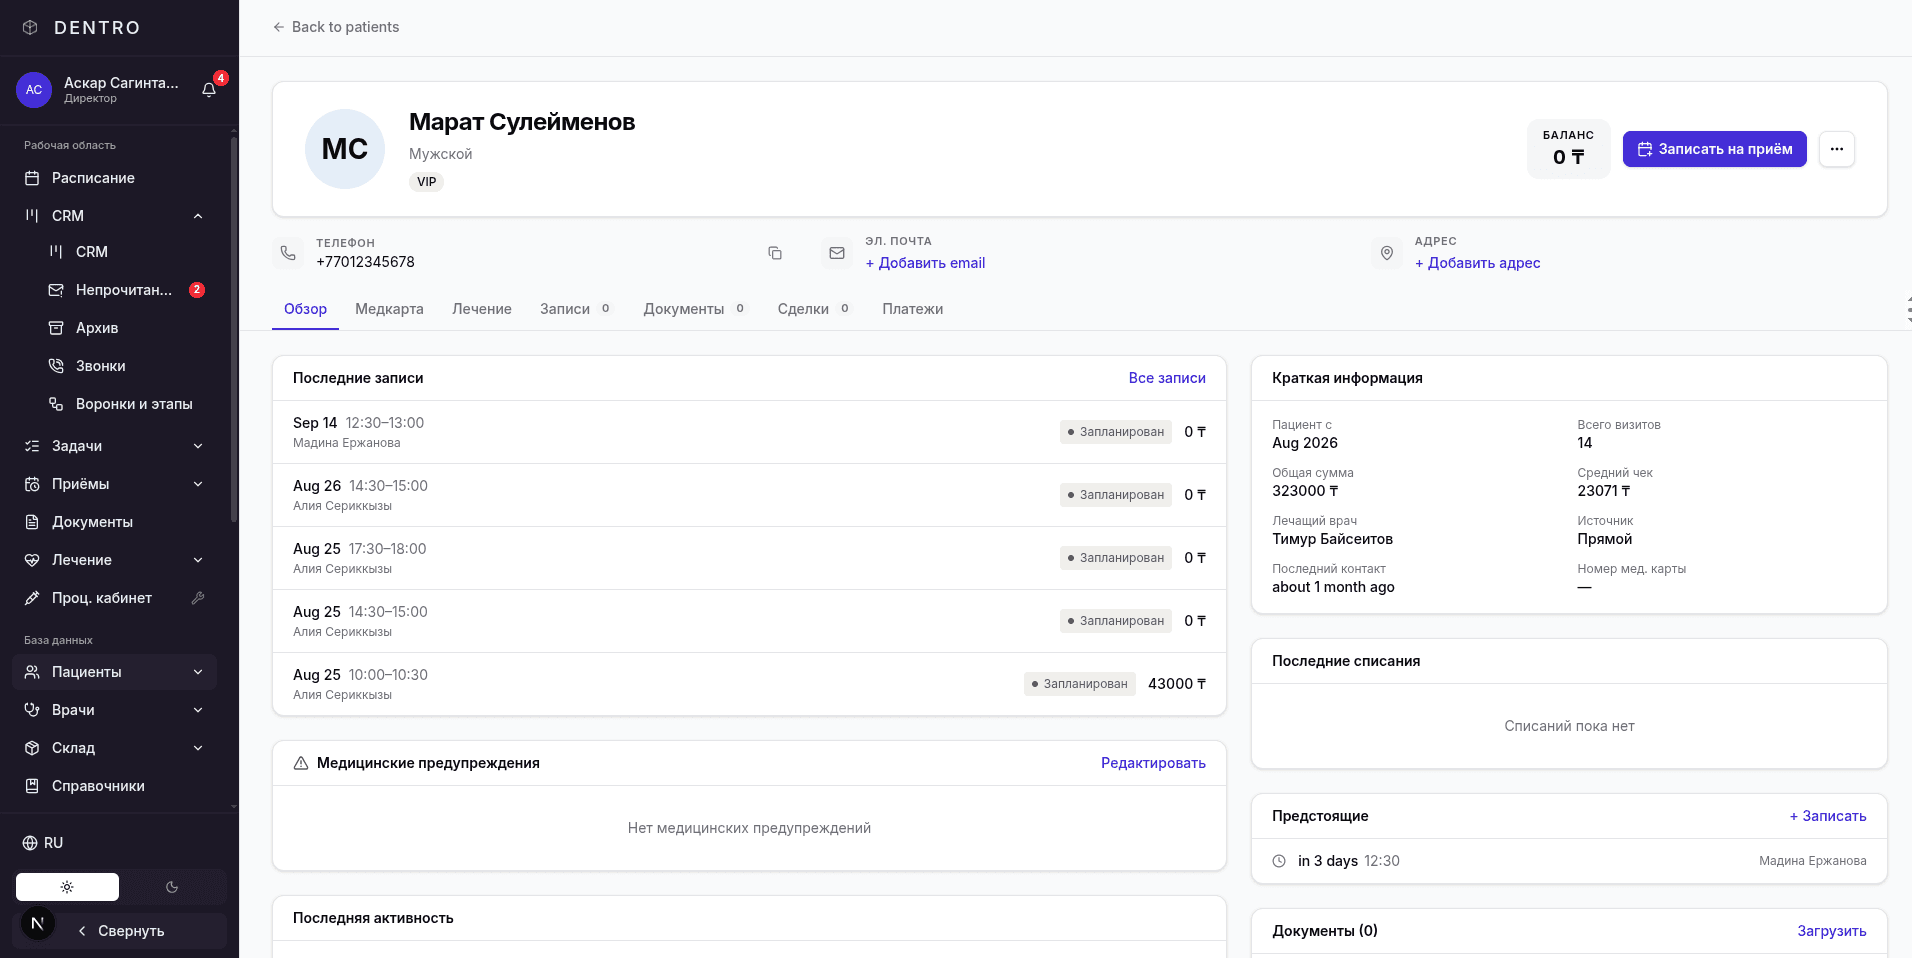Image resolution: width=1912 pixels, height=958 pixels.
Task: Switch to dark theme with moon icon
Action: click(x=172, y=887)
